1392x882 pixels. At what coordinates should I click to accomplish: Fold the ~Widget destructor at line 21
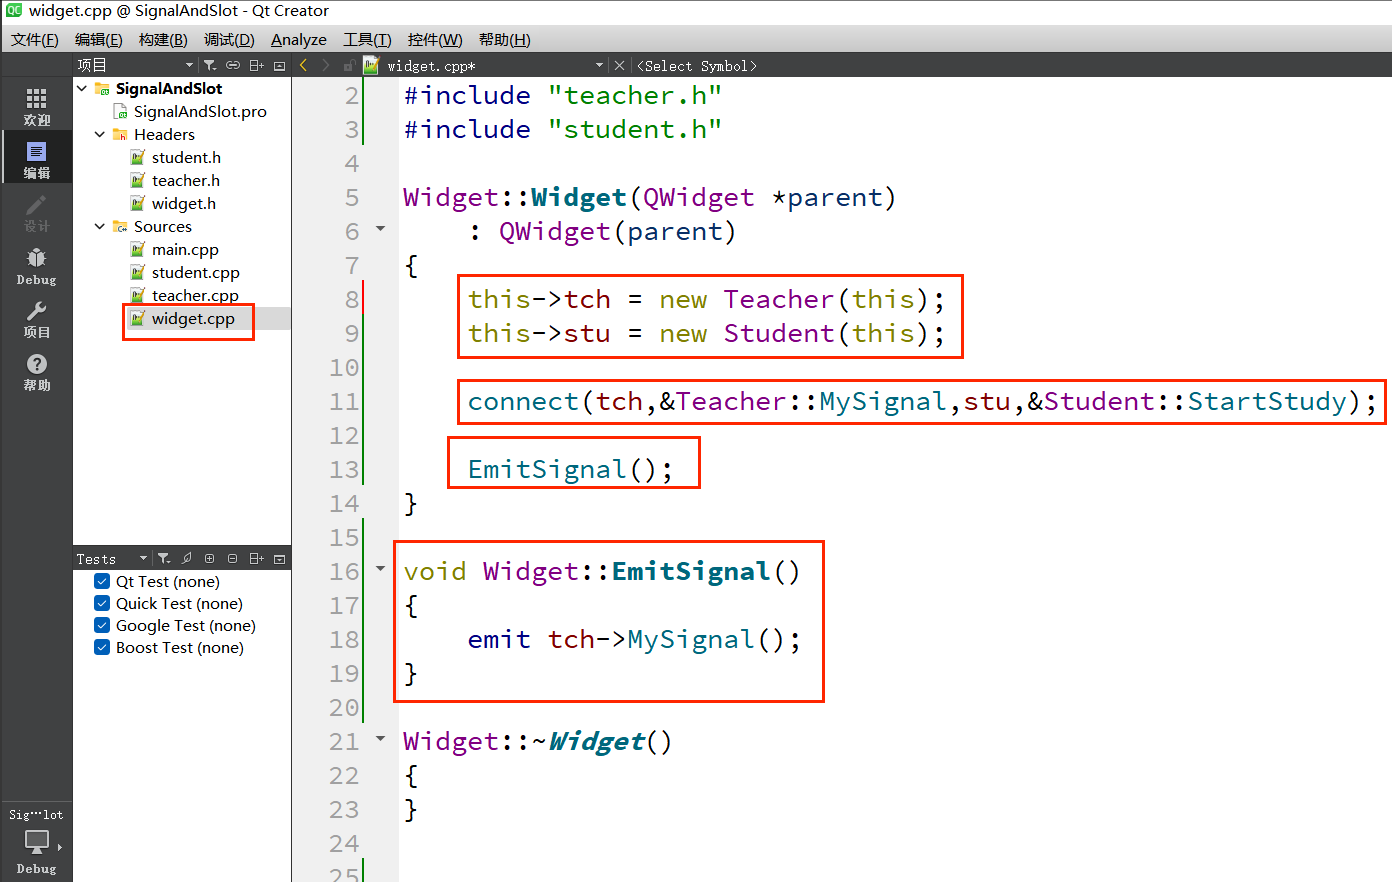(380, 739)
